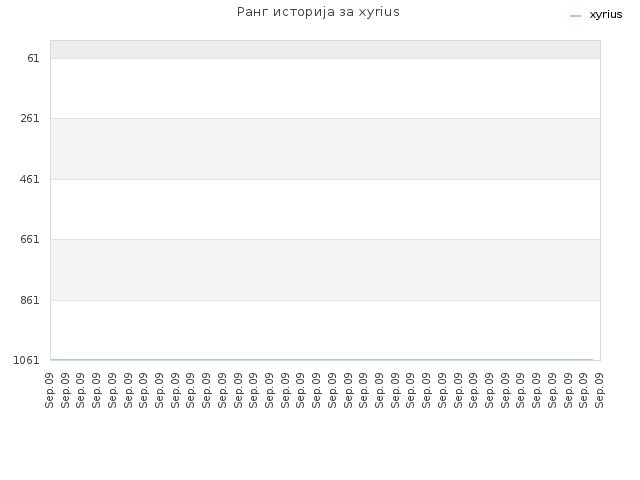Image resolution: width=640 pixels, height=480 pixels.
Task: Click the horizontal gridline at 461
Action: point(325,179)
